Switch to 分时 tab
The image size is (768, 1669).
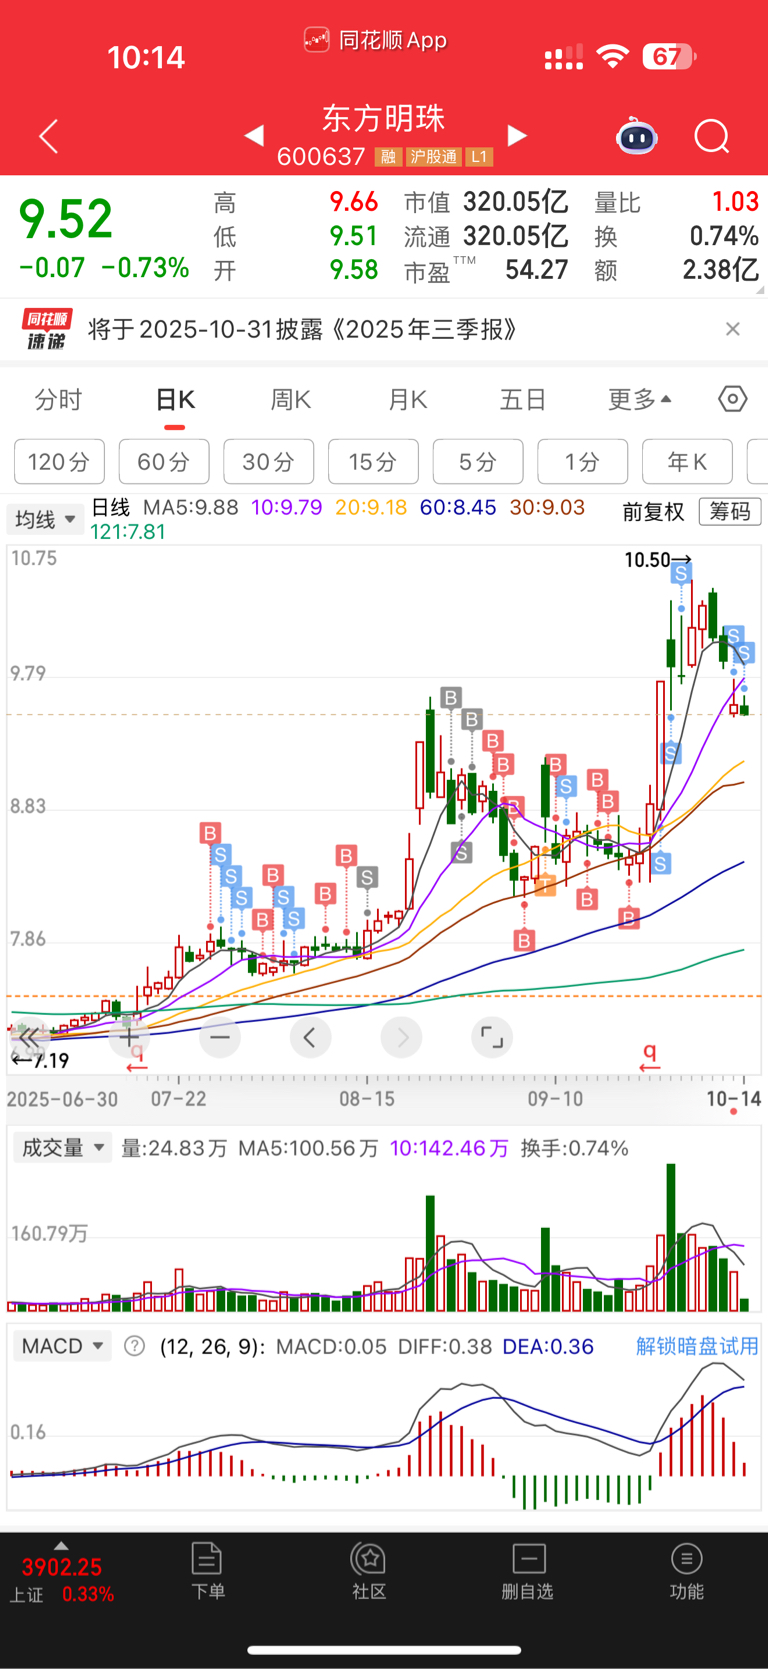[58, 400]
